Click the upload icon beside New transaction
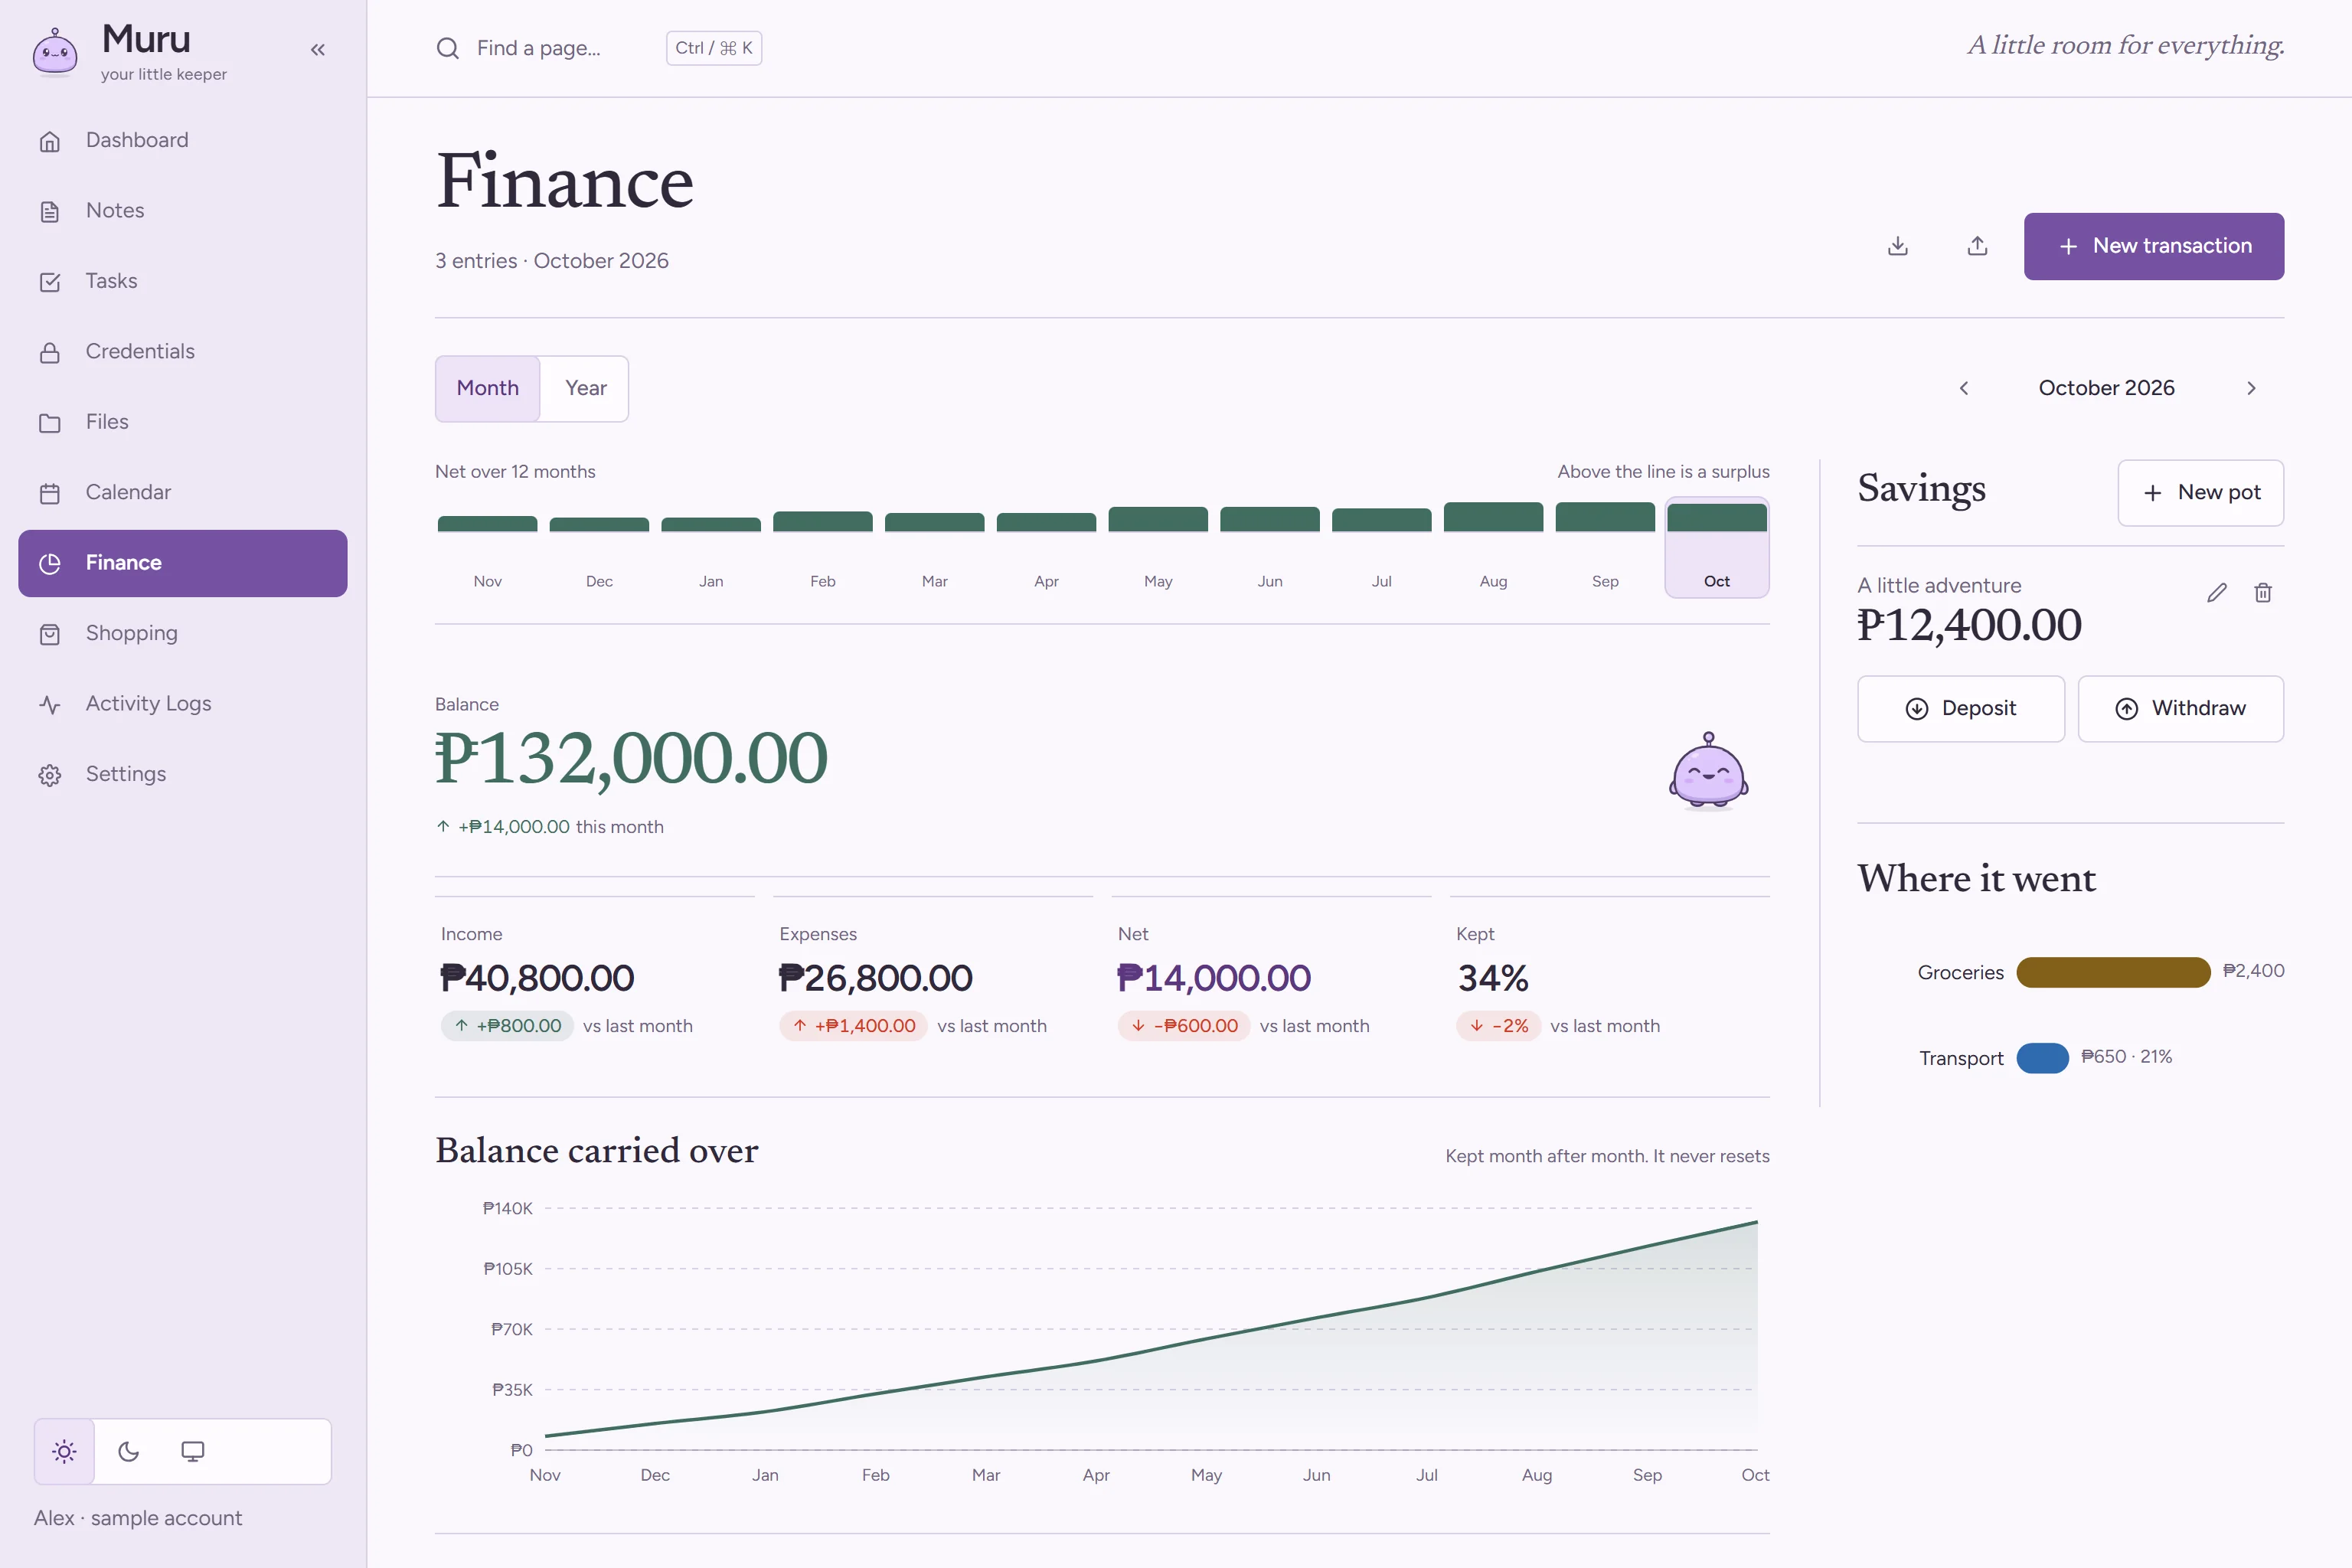 (1977, 246)
